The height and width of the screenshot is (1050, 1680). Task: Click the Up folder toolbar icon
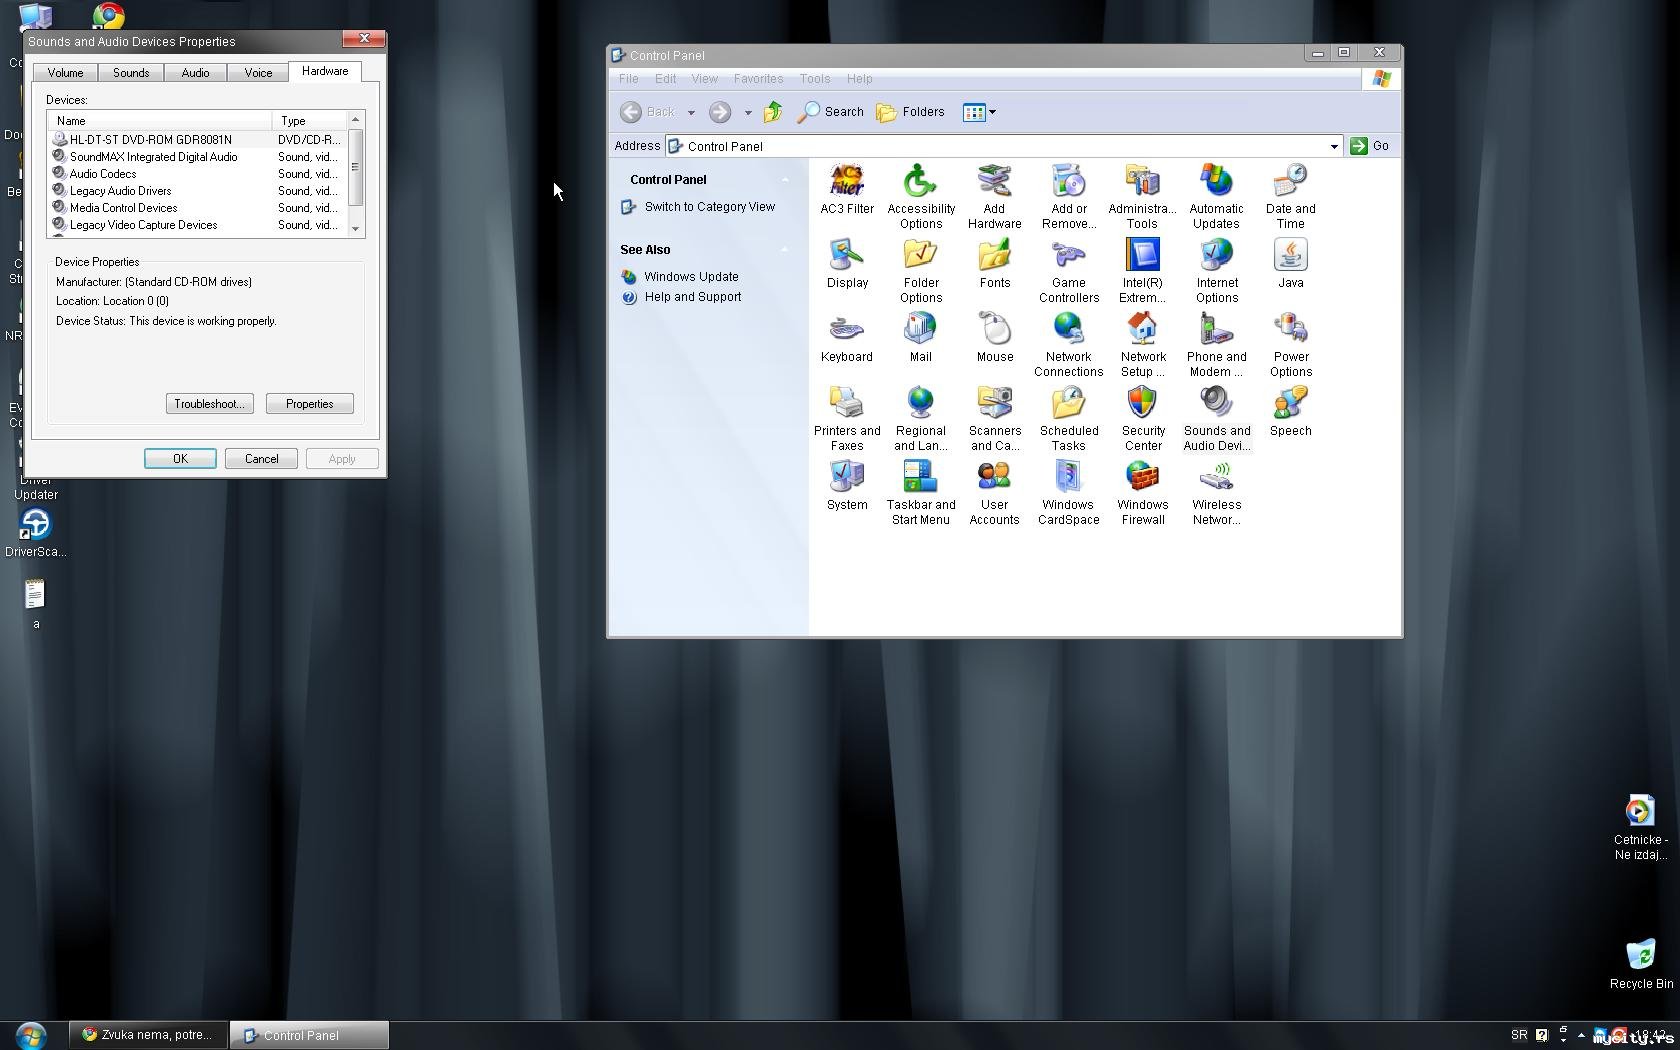773,112
